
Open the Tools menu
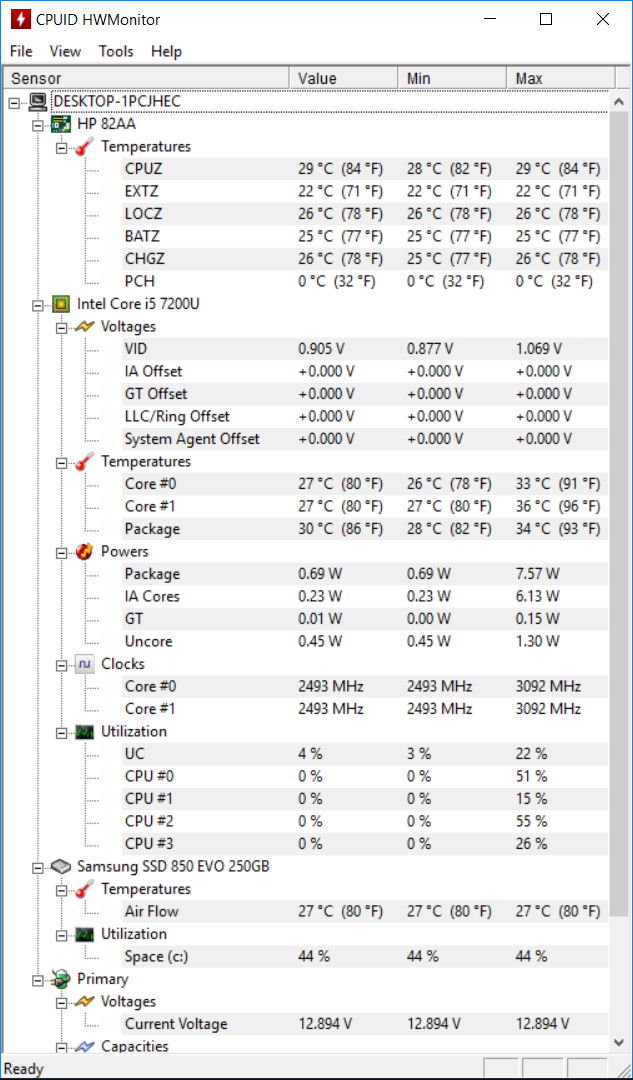click(116, 51)
